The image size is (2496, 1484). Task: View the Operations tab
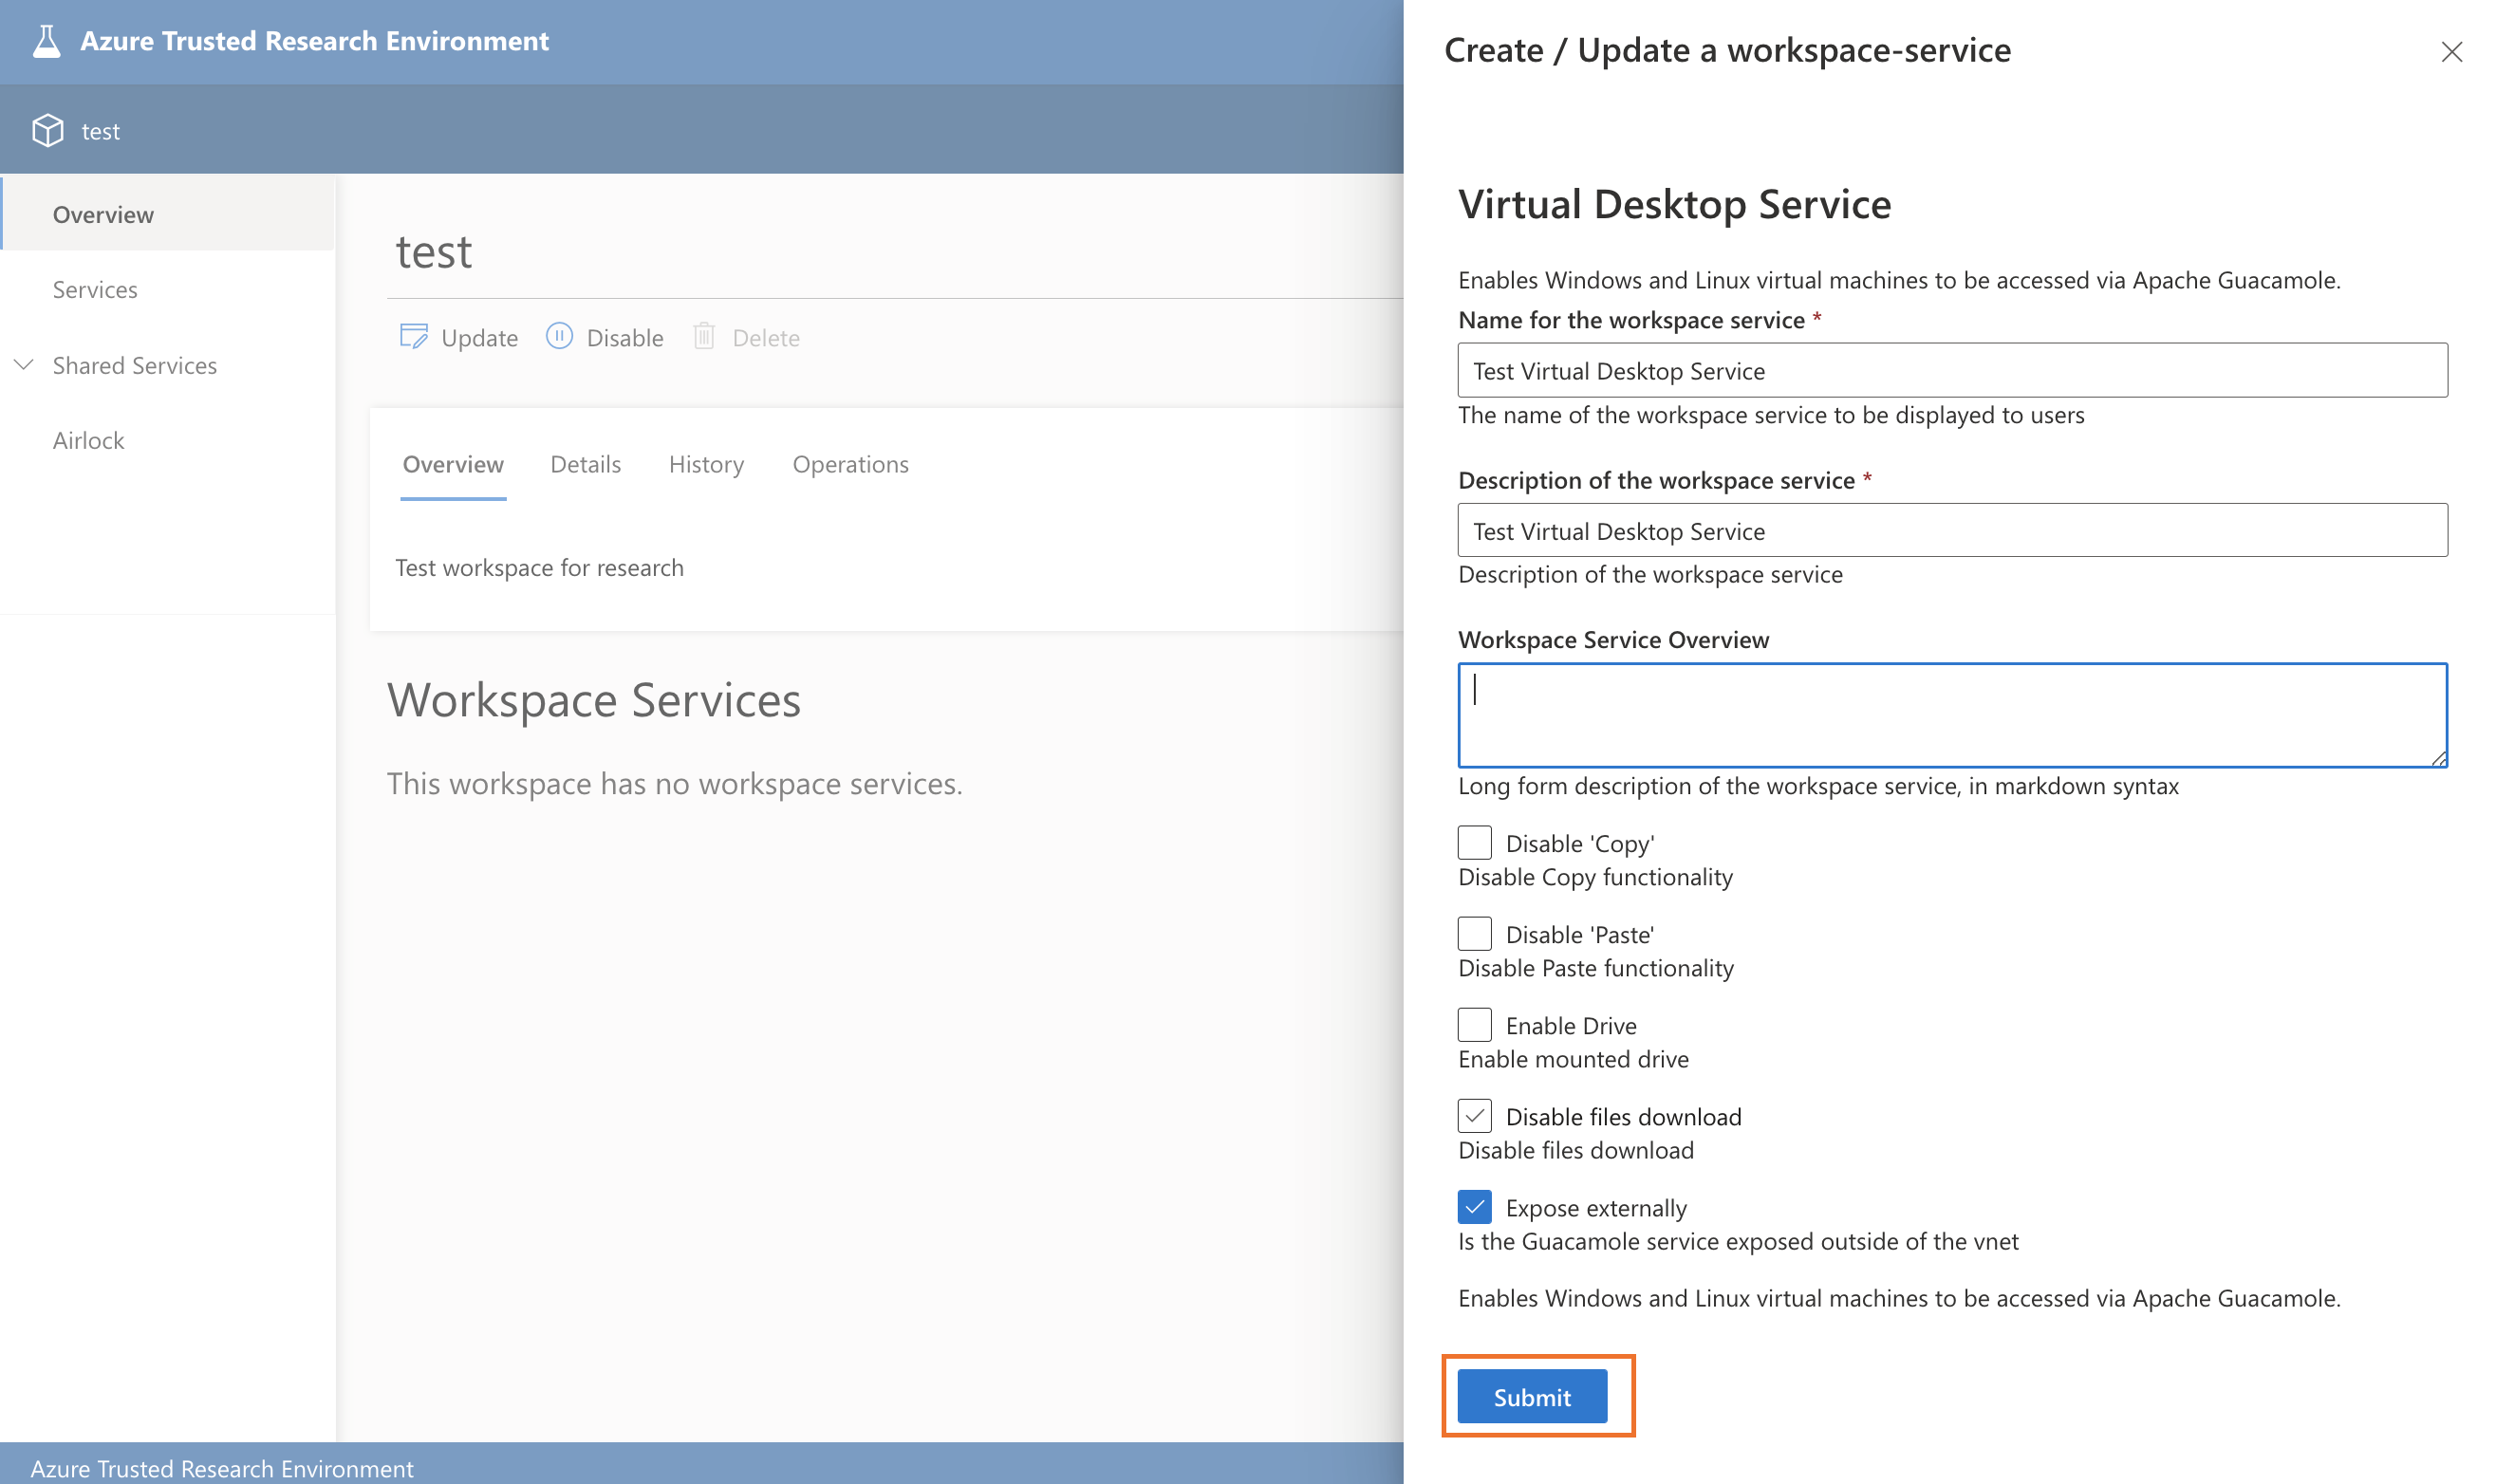tap(850, 464)
